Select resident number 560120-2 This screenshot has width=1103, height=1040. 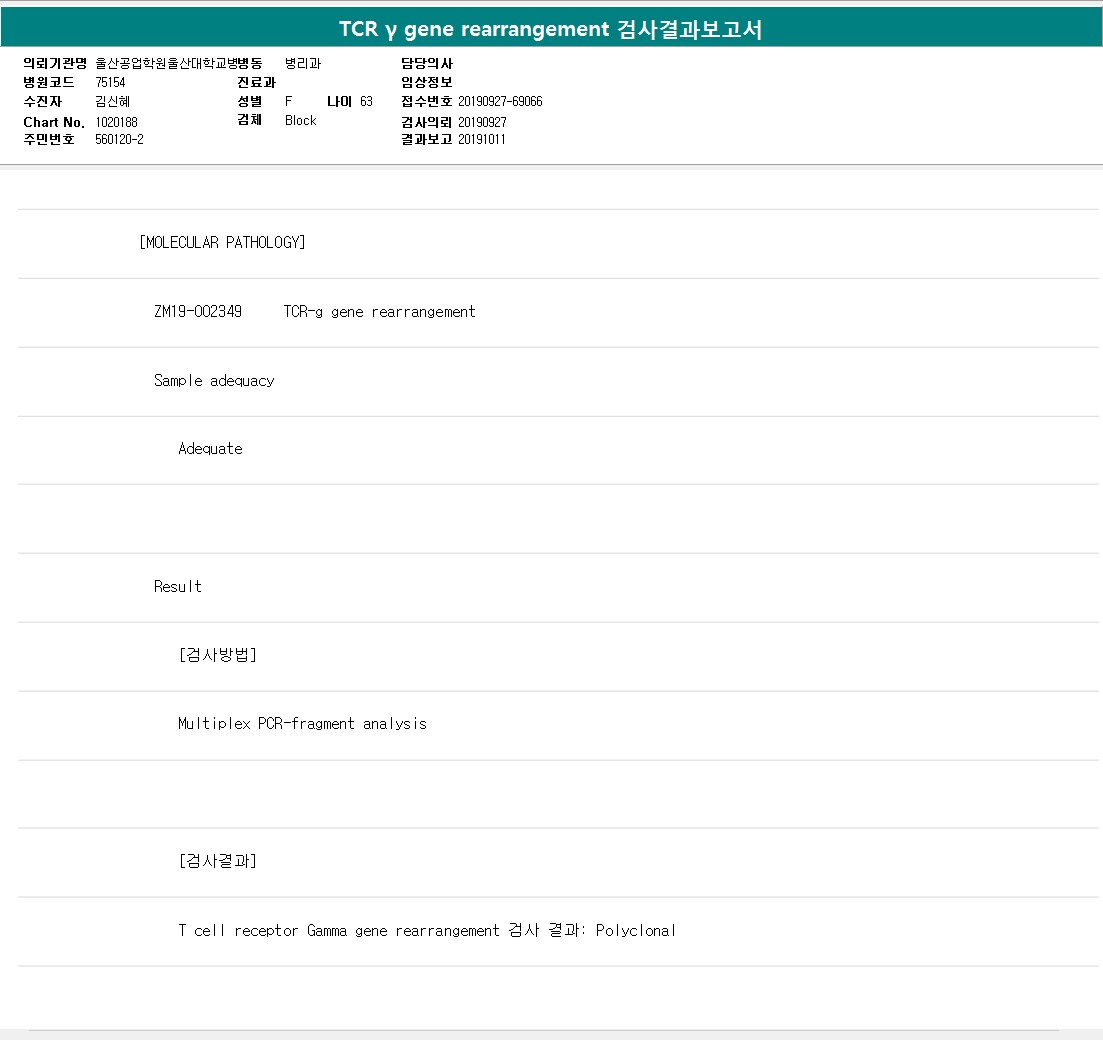click(120, 139)
